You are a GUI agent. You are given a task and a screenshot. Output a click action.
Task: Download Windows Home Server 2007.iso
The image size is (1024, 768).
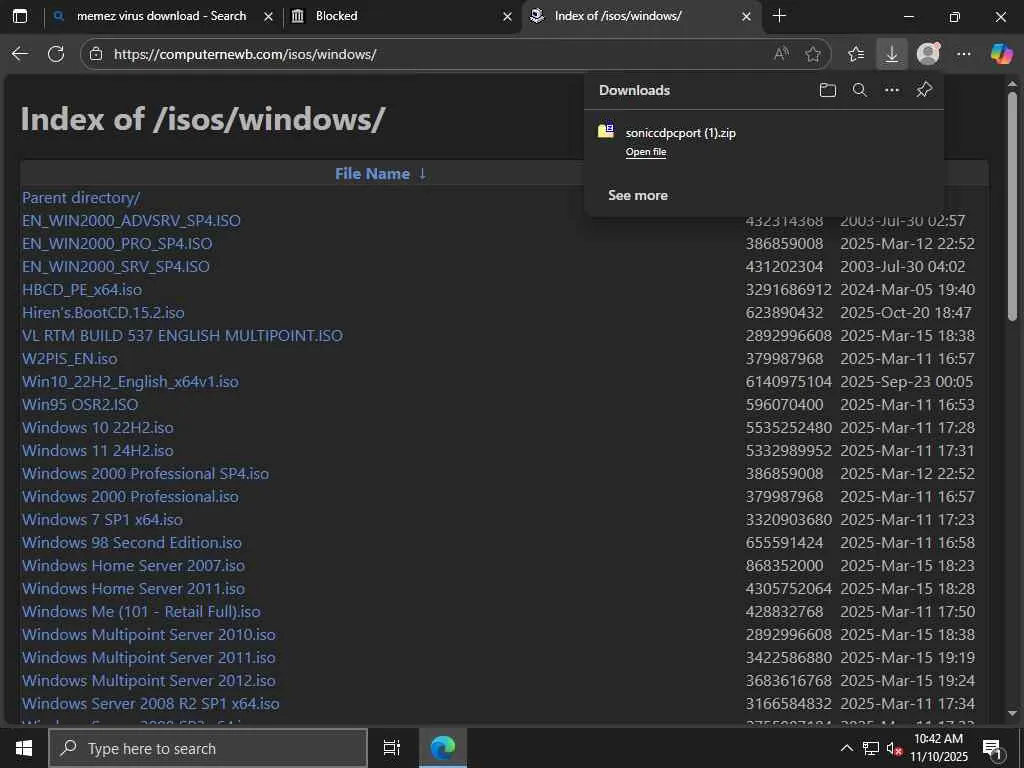coord(133,566)
